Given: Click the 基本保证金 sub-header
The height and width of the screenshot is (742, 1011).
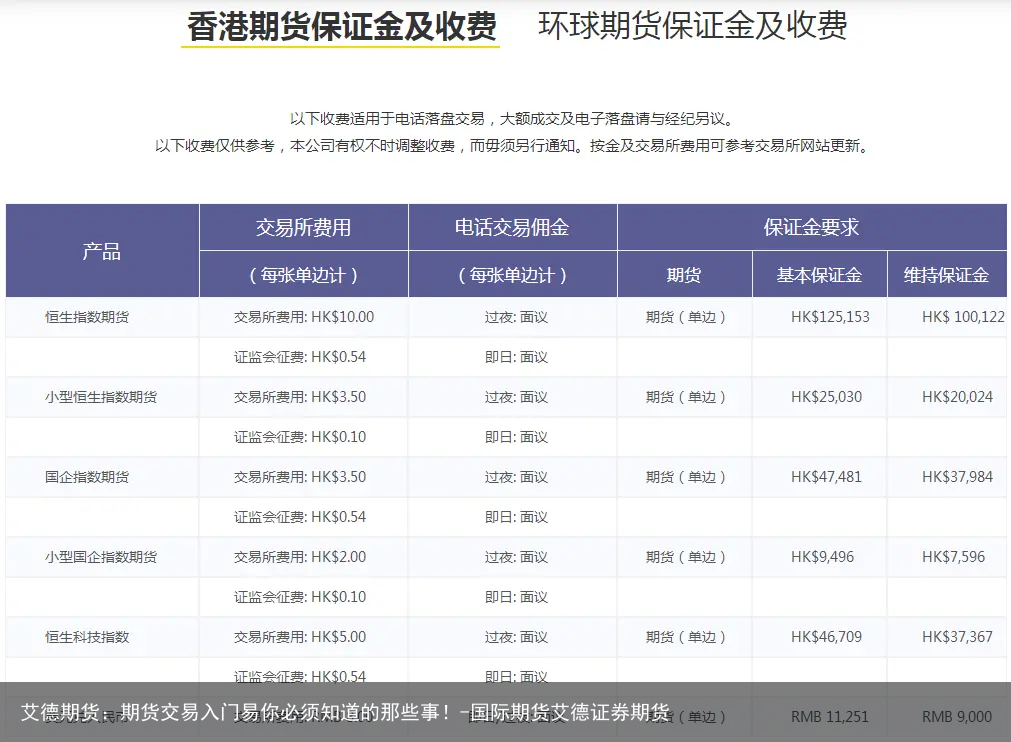Looking at the screenshot, I should pos(818,274).
